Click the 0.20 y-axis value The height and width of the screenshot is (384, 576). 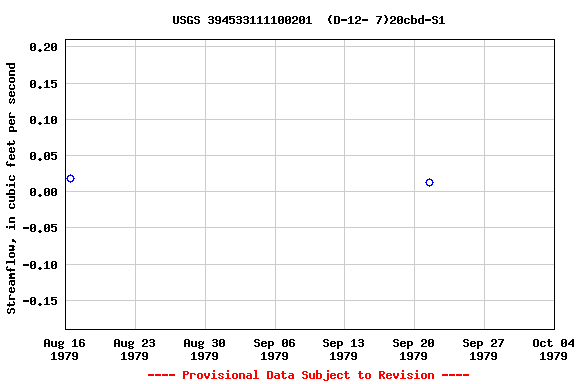click(43, 47)
